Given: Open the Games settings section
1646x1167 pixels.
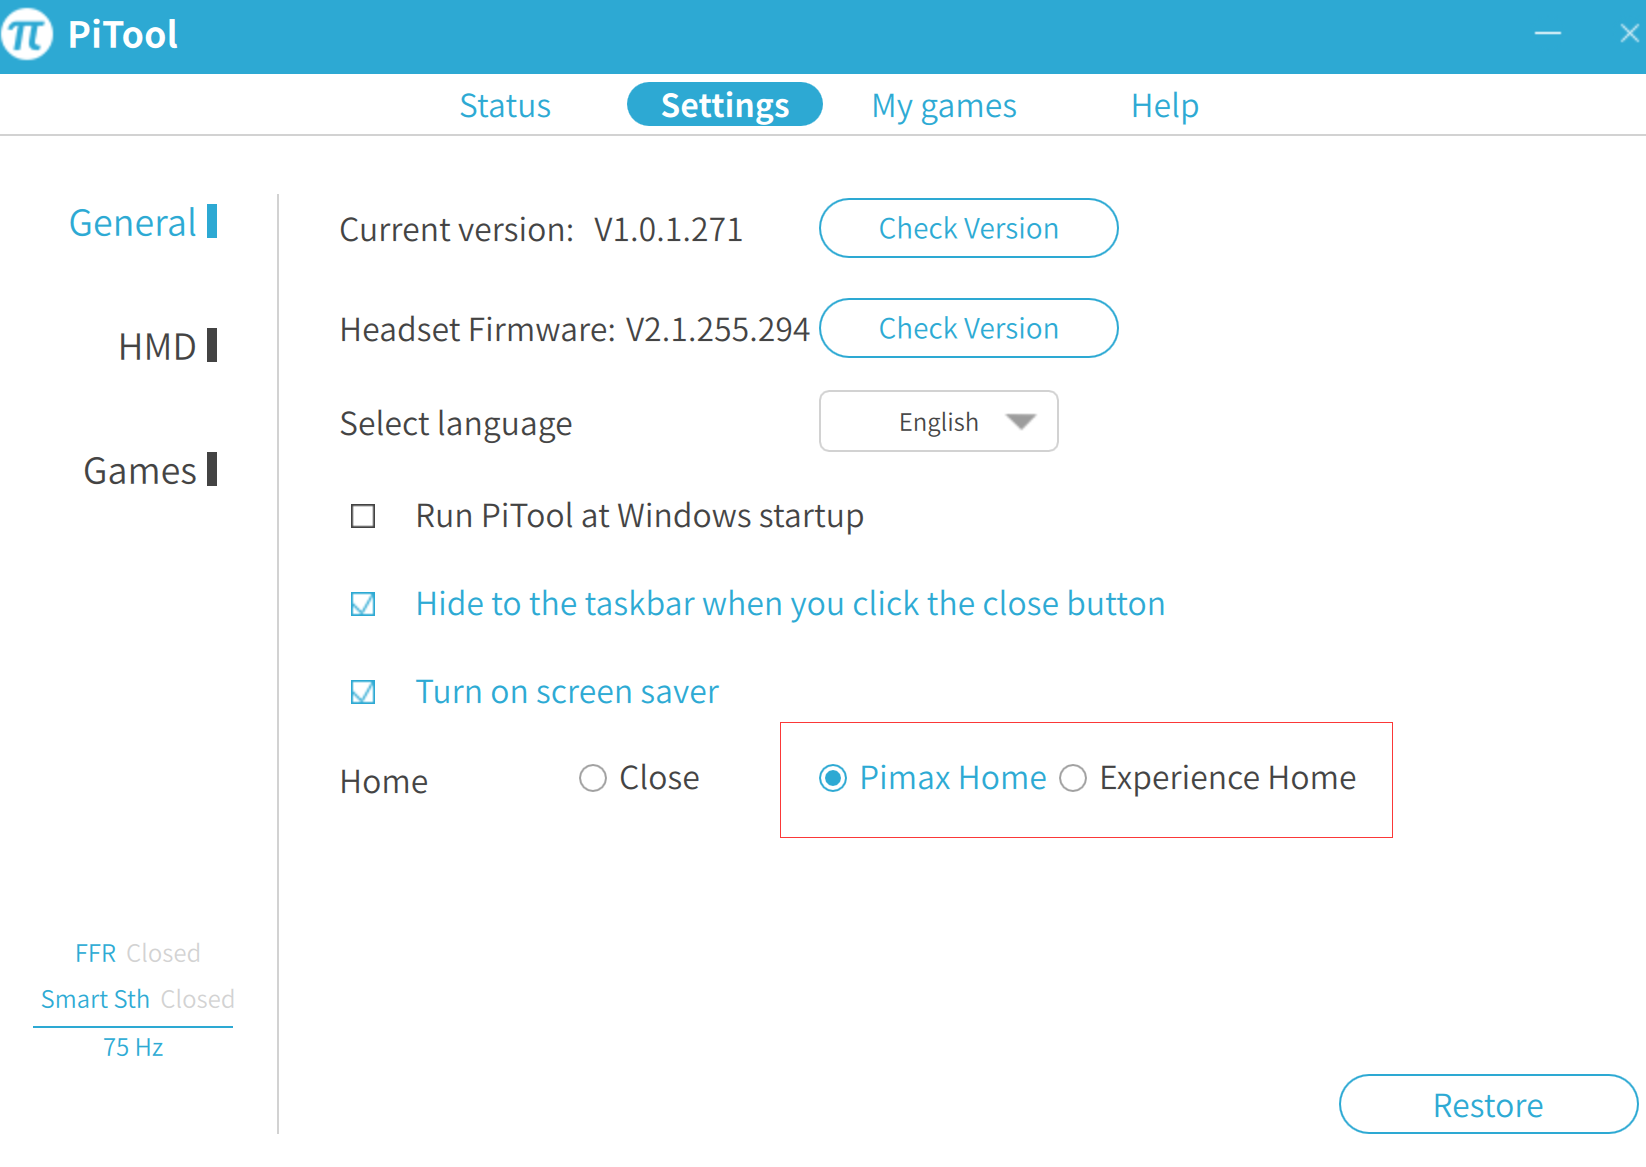Looking at the screenshot, I should pos(150,470).
